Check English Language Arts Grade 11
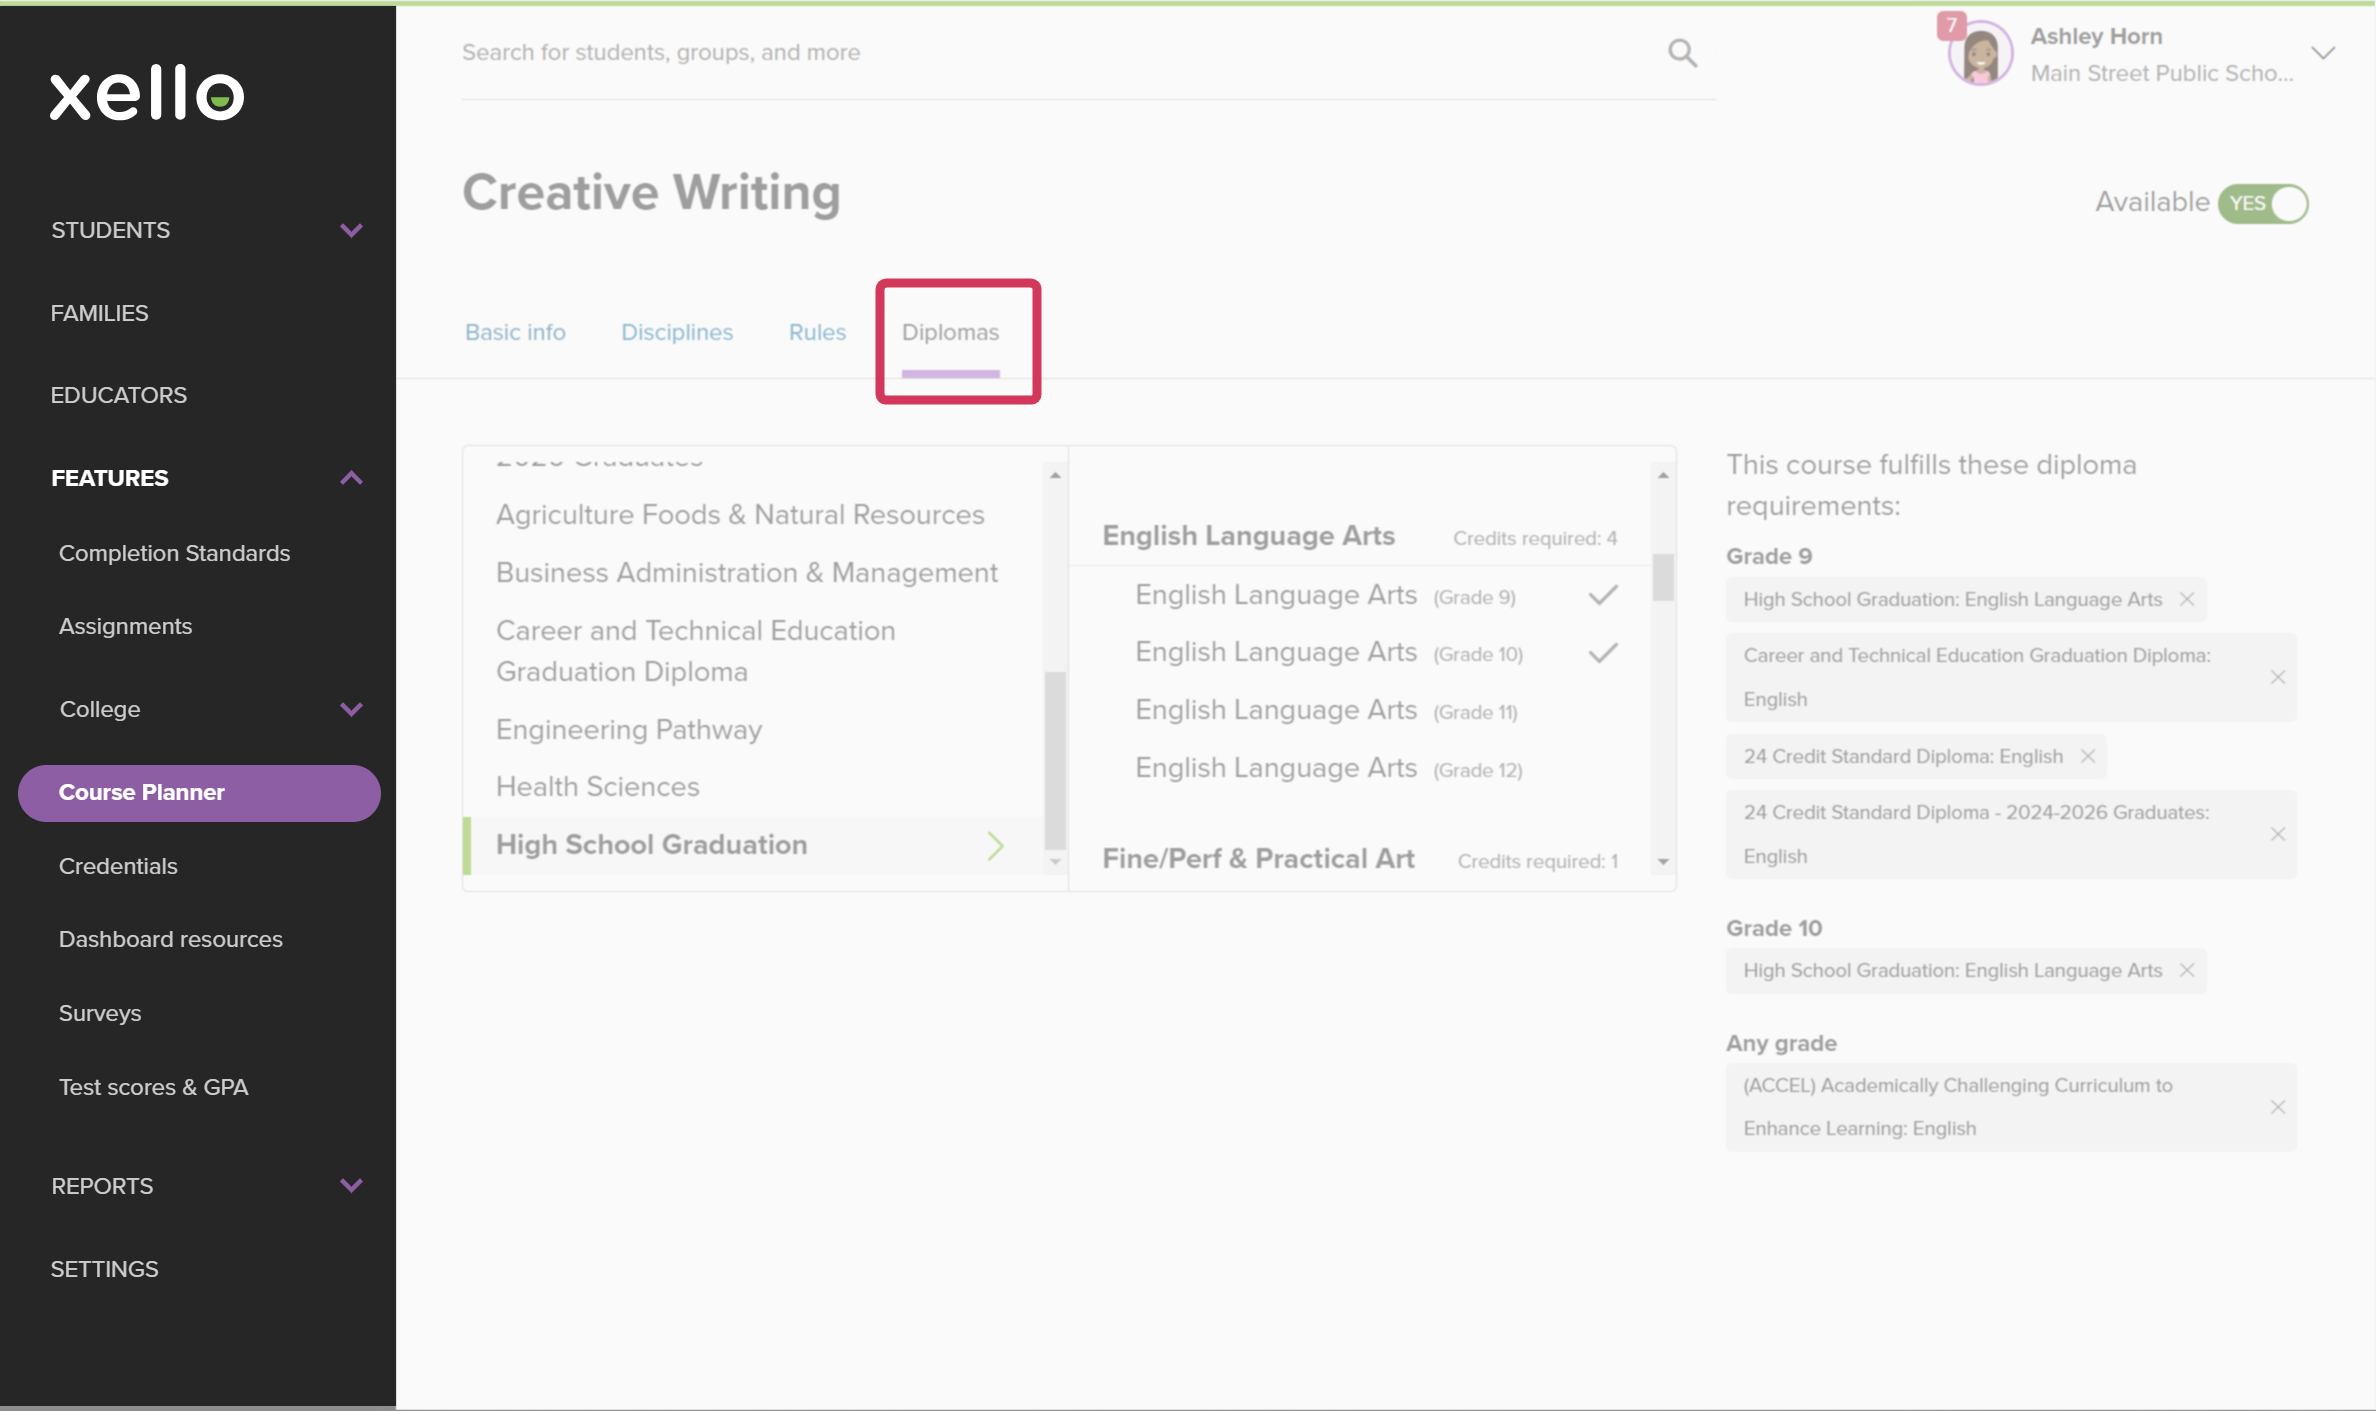Image resolution: width=2376 pixels, height=1411 pixels. 1326,711
